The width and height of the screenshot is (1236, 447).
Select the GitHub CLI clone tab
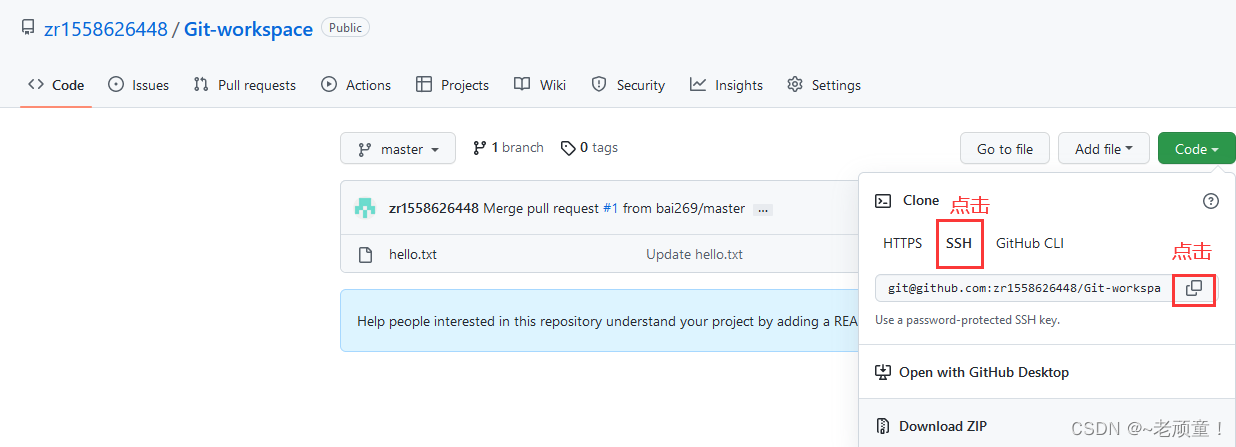click(1030, 243)
